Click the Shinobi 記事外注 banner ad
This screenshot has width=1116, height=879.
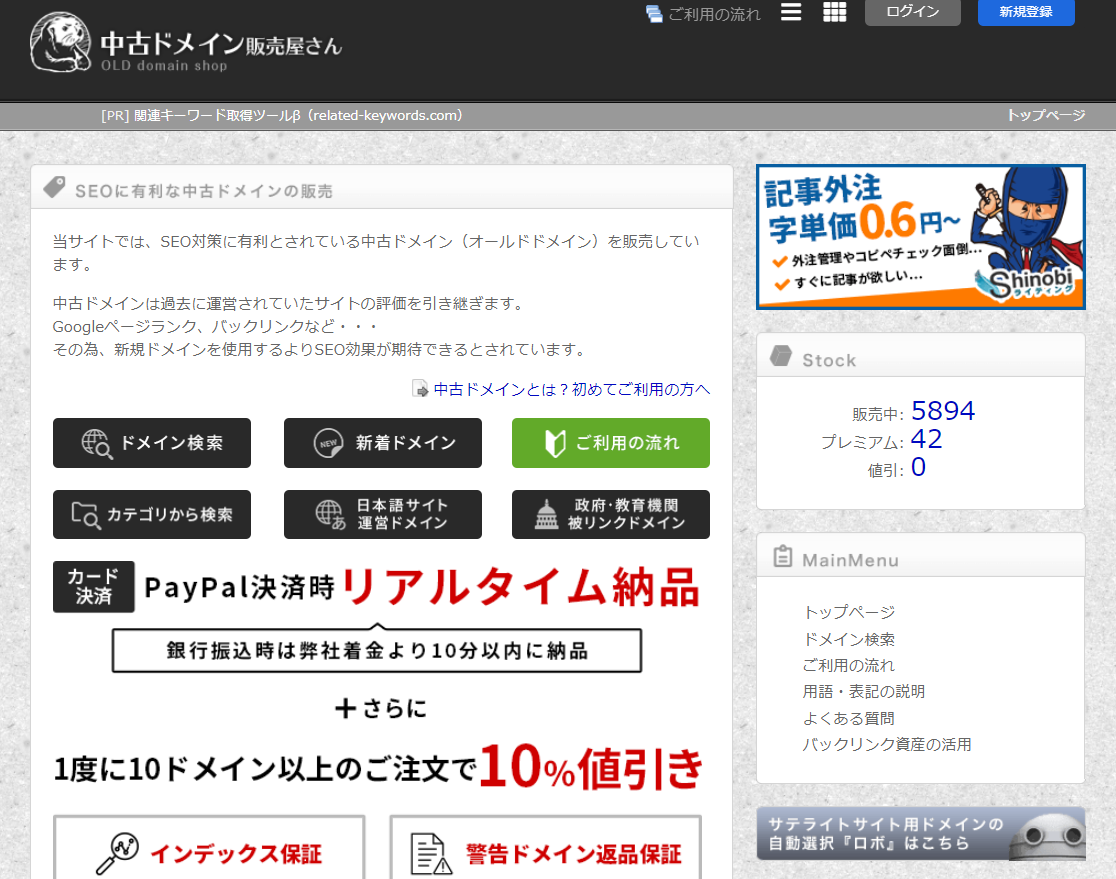click(x=920, y=237)
